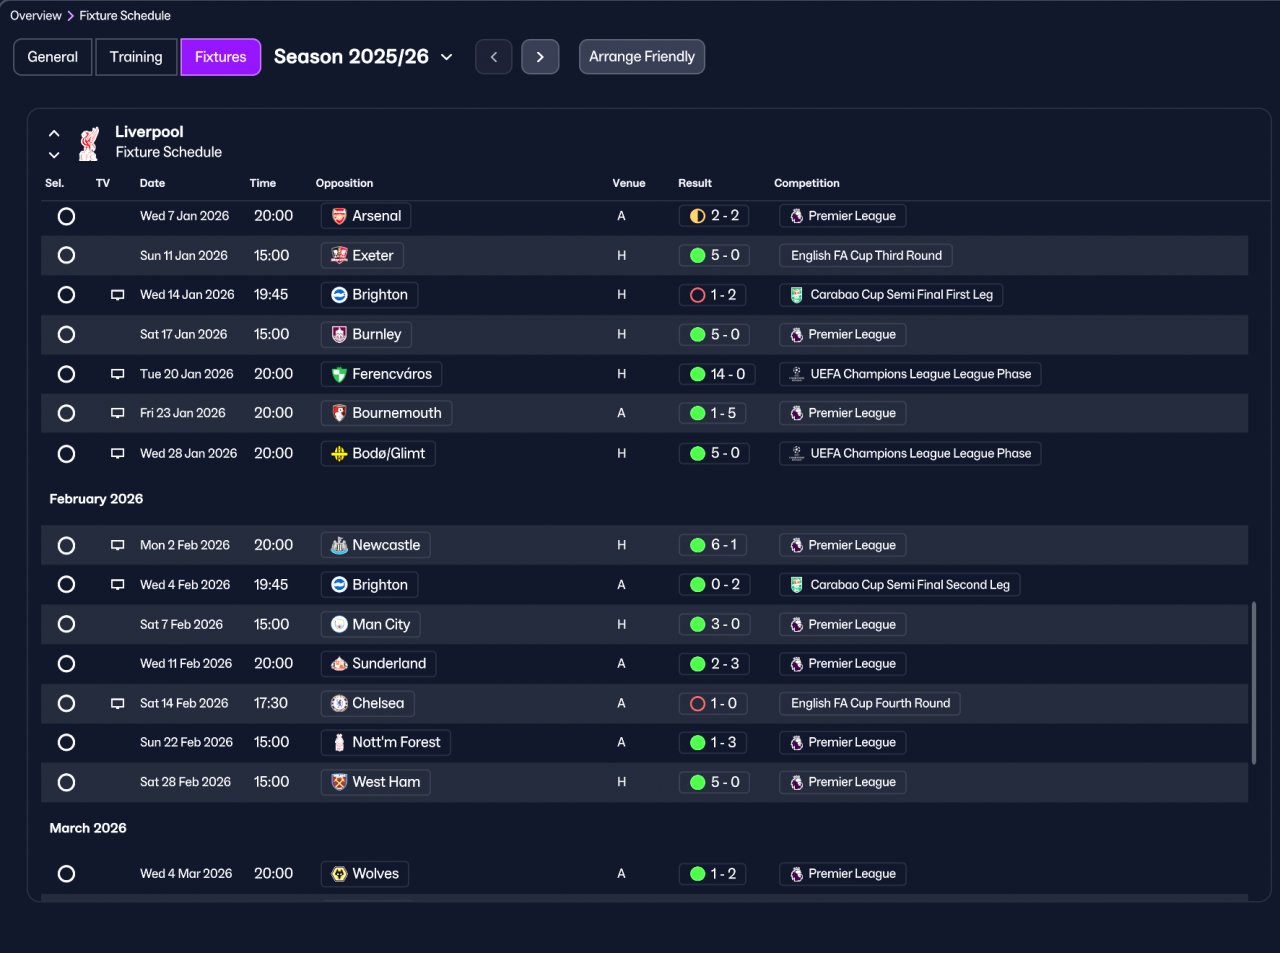Switch to the Training tab
Viewport: 1280px width, 953px height.
[136, 57]
